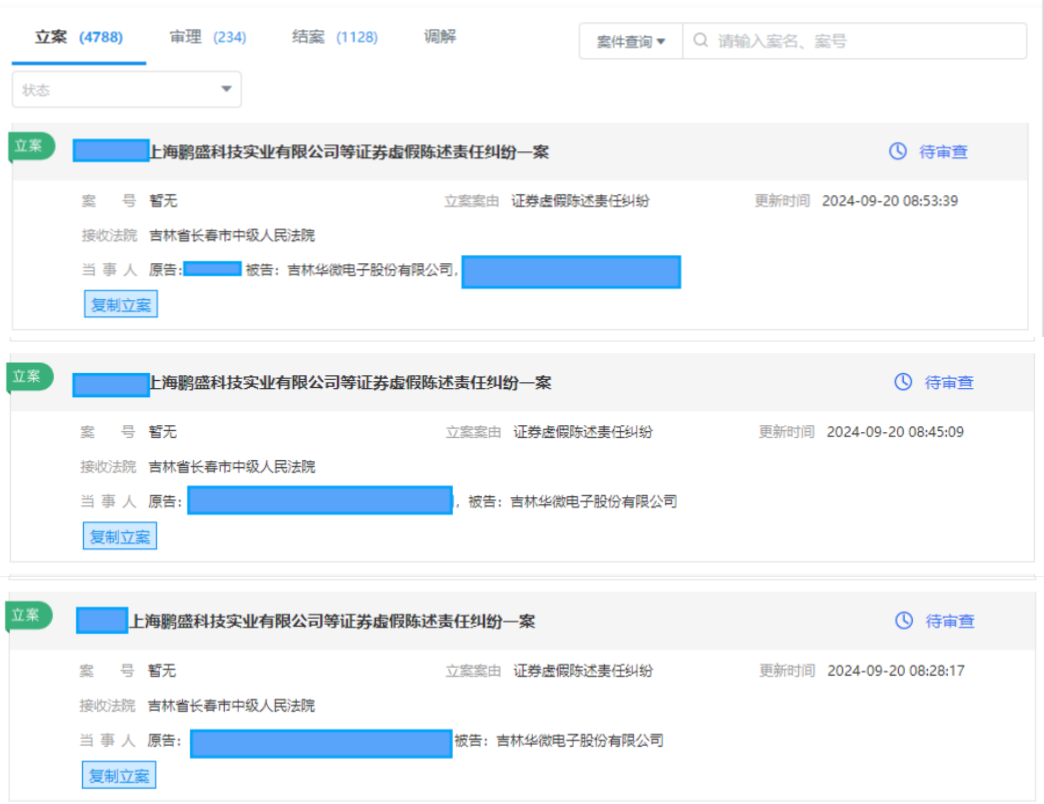Click 被告 吉林华微电子股份有限公司 in the 08:53:39 case
The width and height of the screenshot is (1044, 804).
pyautogui.click(x=350, y=270)
